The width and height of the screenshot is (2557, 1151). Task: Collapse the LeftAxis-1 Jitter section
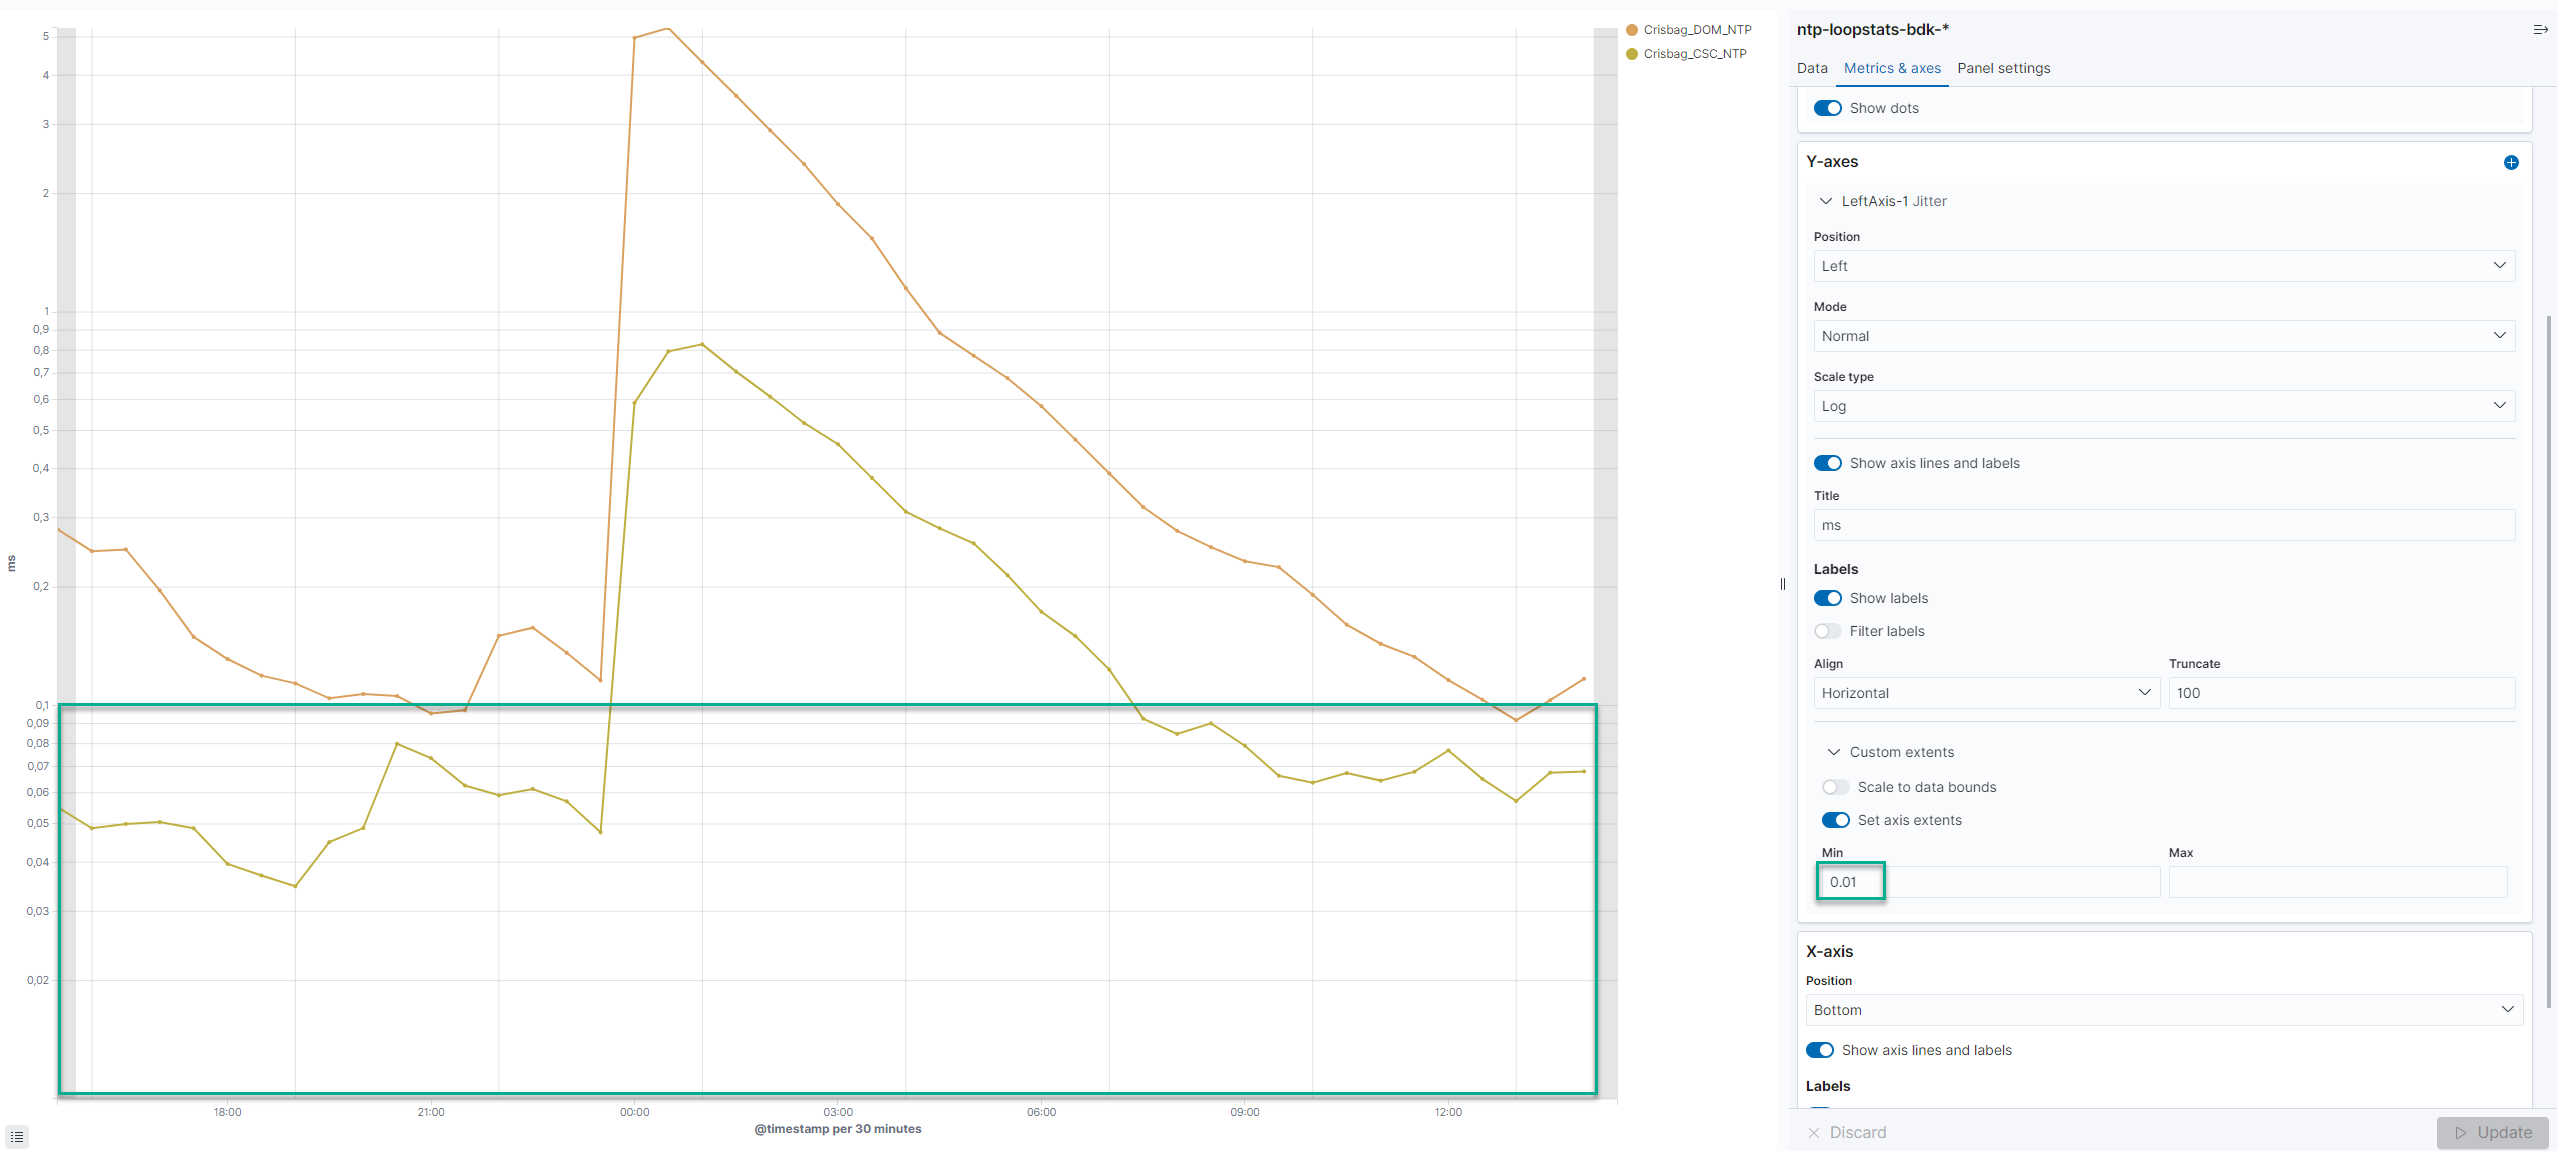pos(1826,201)
